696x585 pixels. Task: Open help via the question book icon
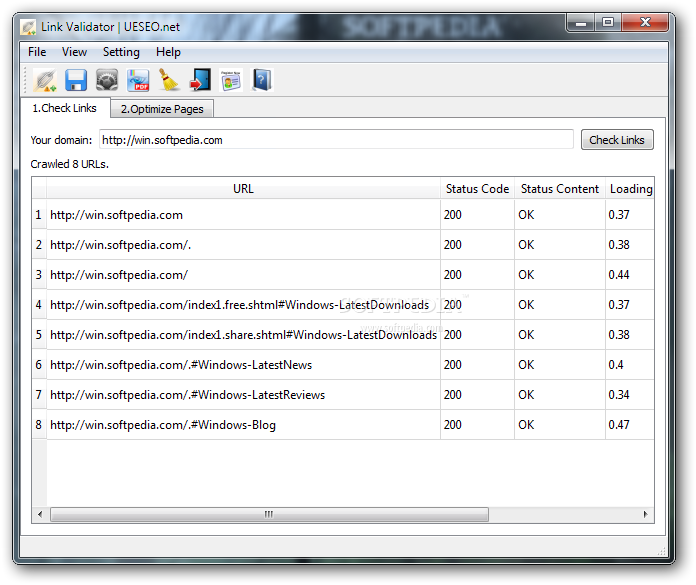pos(262,81)
